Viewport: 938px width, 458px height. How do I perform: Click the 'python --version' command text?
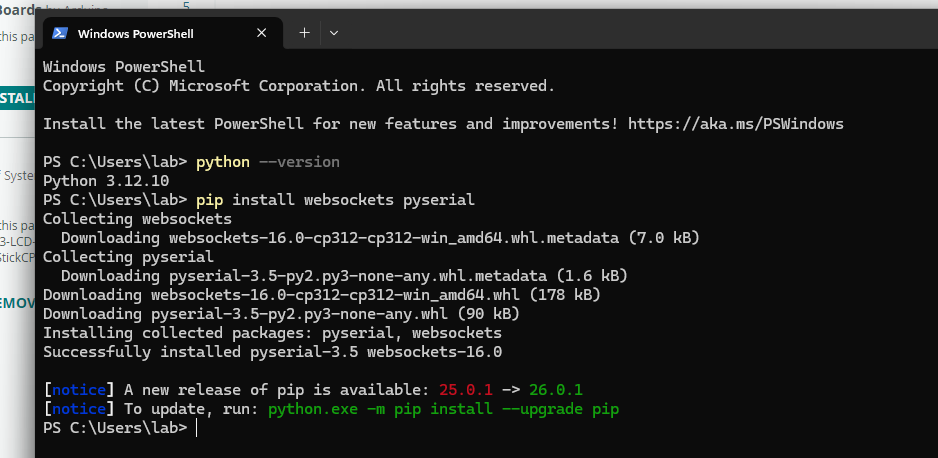267,162
